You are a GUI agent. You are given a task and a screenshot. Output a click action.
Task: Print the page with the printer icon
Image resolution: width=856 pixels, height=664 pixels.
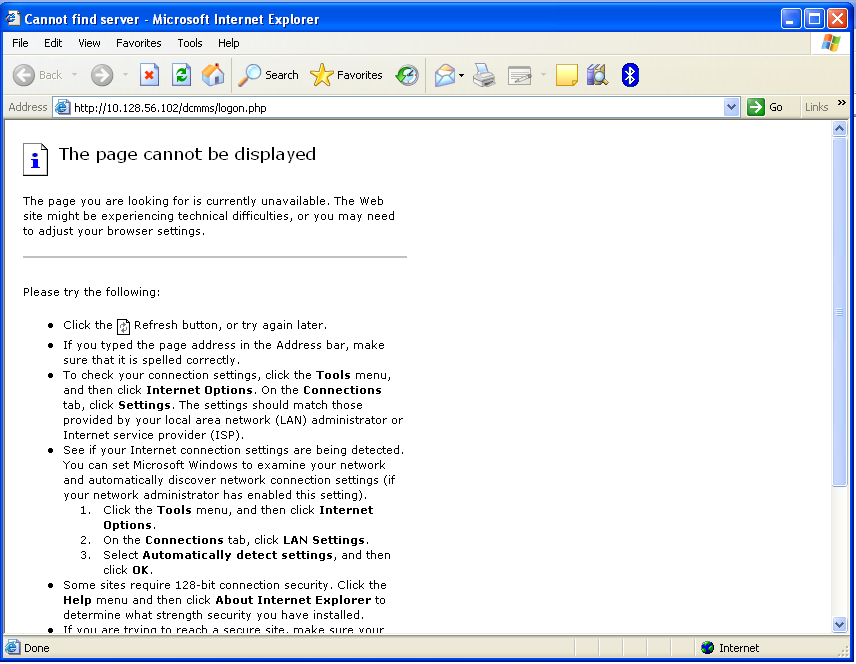point(484,75)
